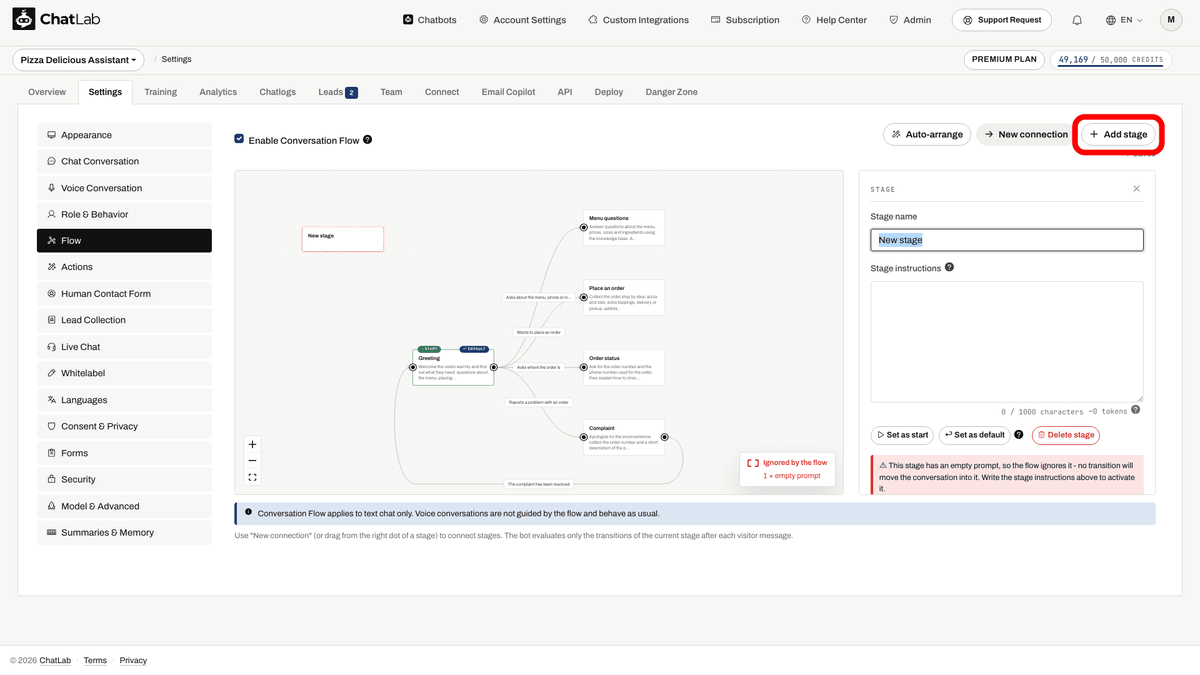Click the notification bell icon

(1077, 20)
